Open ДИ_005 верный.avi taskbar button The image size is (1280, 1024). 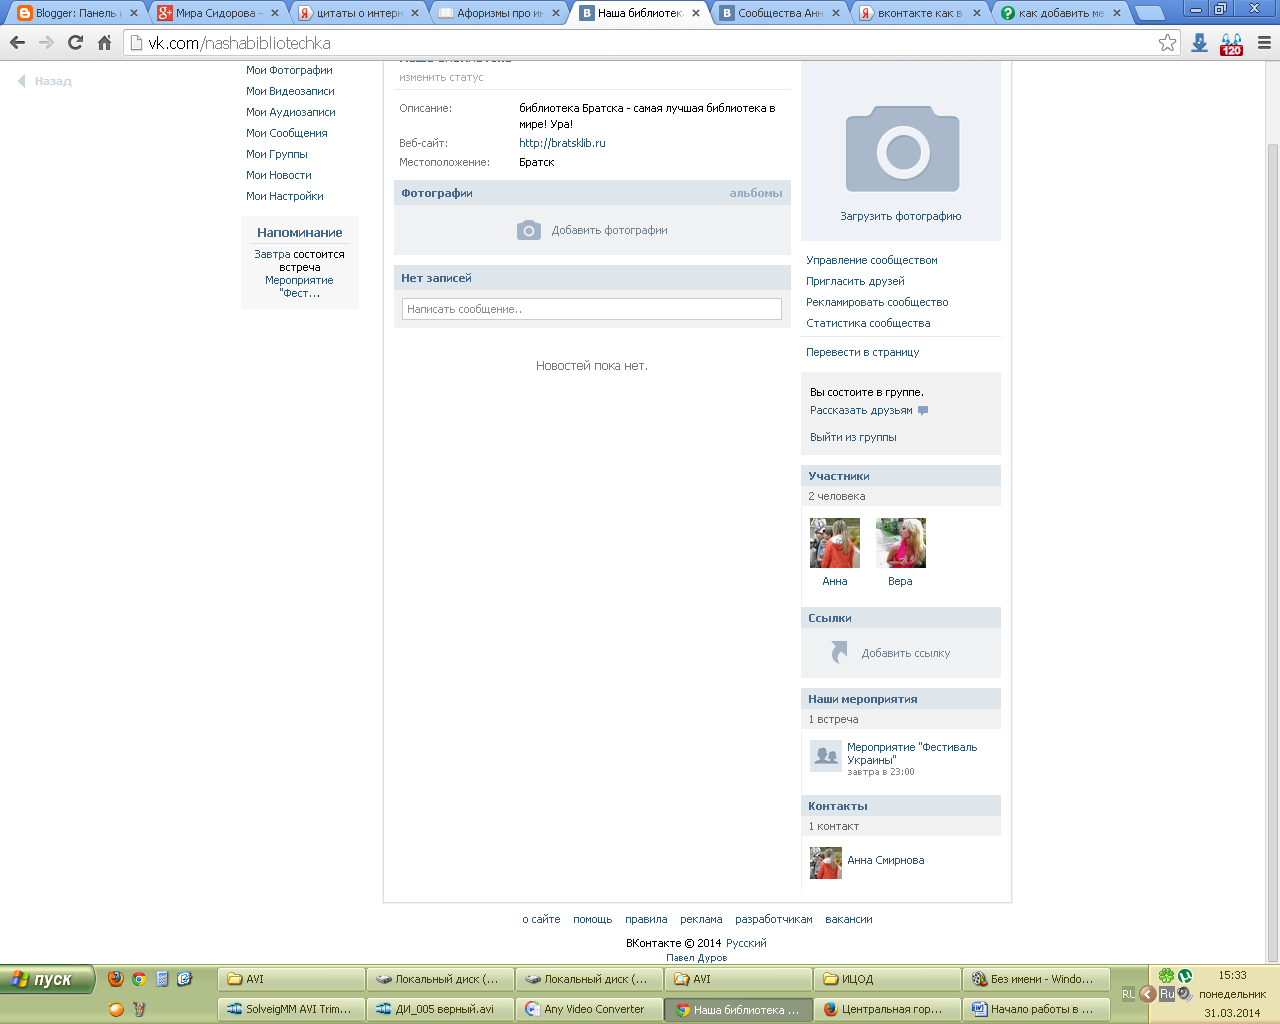pyautogui.click(x=440, y=1009)
